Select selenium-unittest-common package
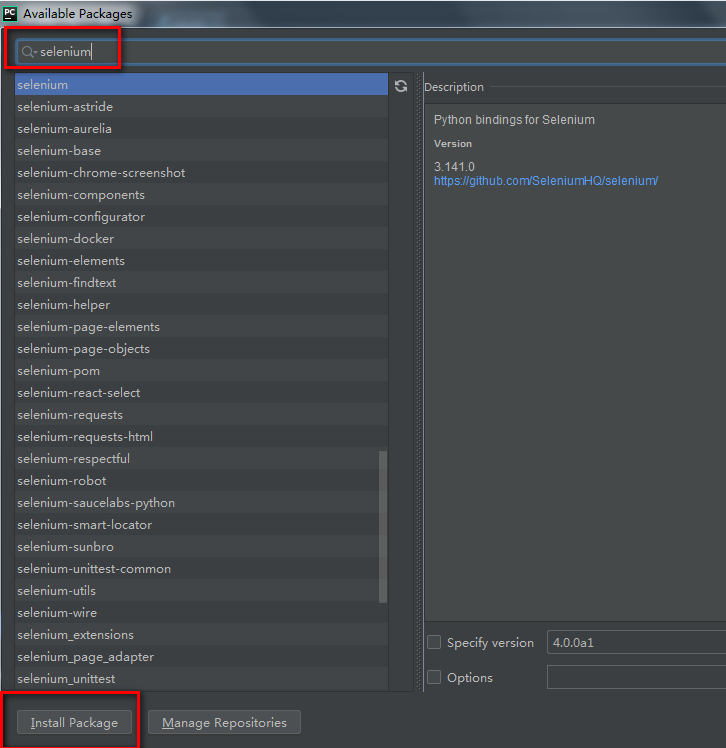This screenshot has width=726, height=748. 201,568
